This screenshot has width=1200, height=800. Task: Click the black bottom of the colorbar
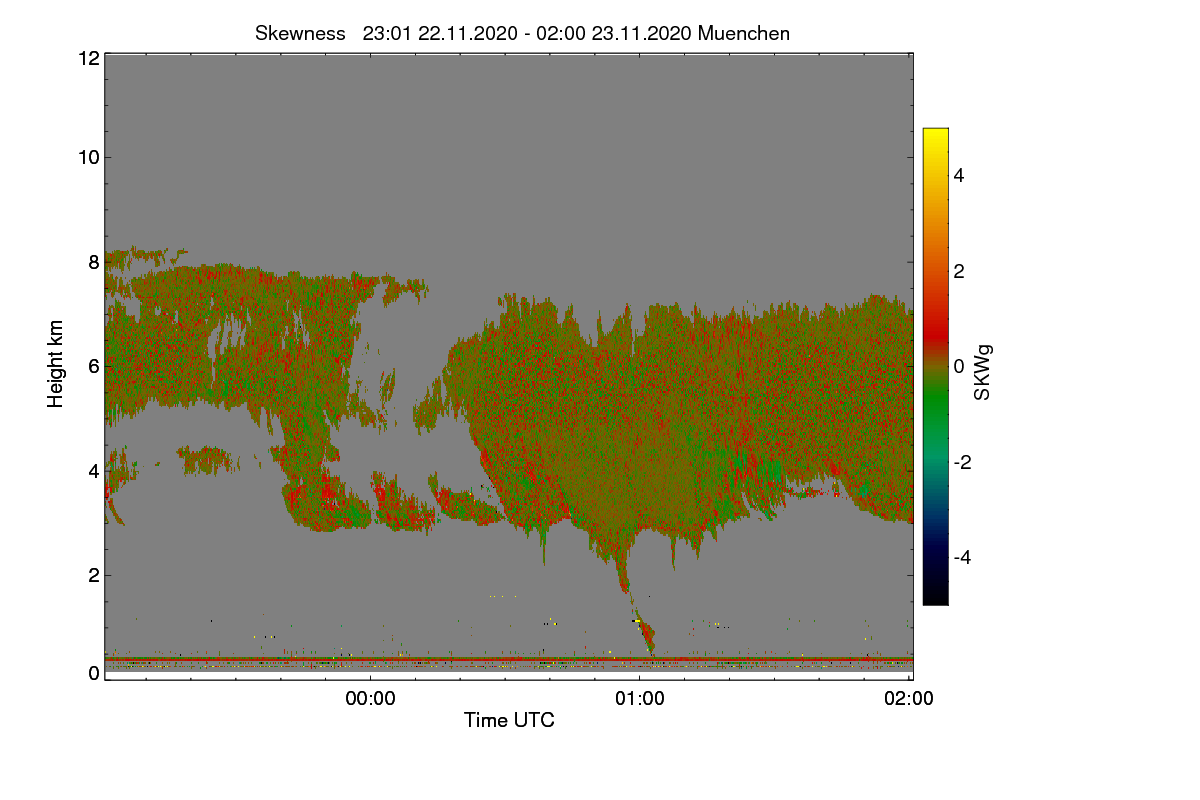tap(935, 596)
